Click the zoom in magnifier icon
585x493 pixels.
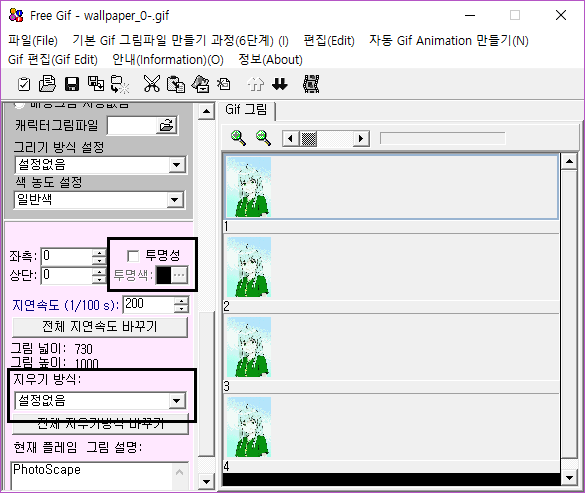point(238,138)
